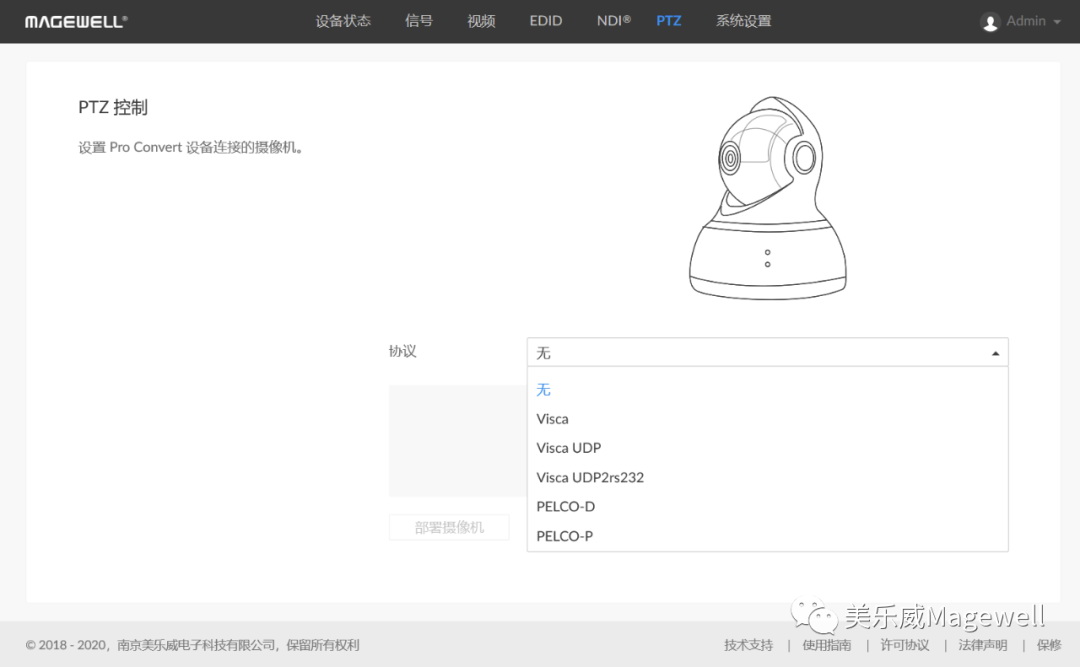1080x667 pixels.
Task: Open the Admin account dropdown arrow
Action: [x=1057, y=22]
